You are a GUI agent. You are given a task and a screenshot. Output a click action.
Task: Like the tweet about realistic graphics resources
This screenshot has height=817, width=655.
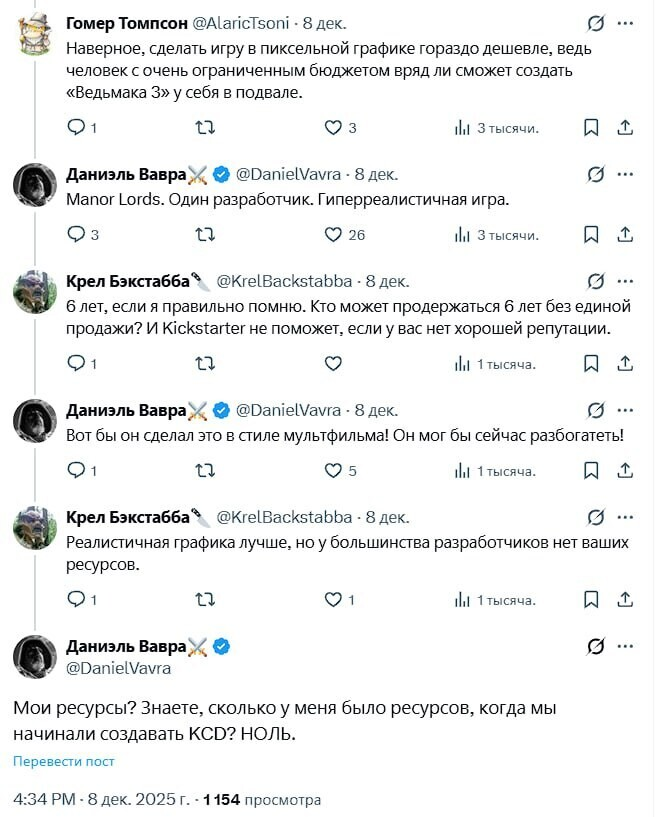point(334,600)
